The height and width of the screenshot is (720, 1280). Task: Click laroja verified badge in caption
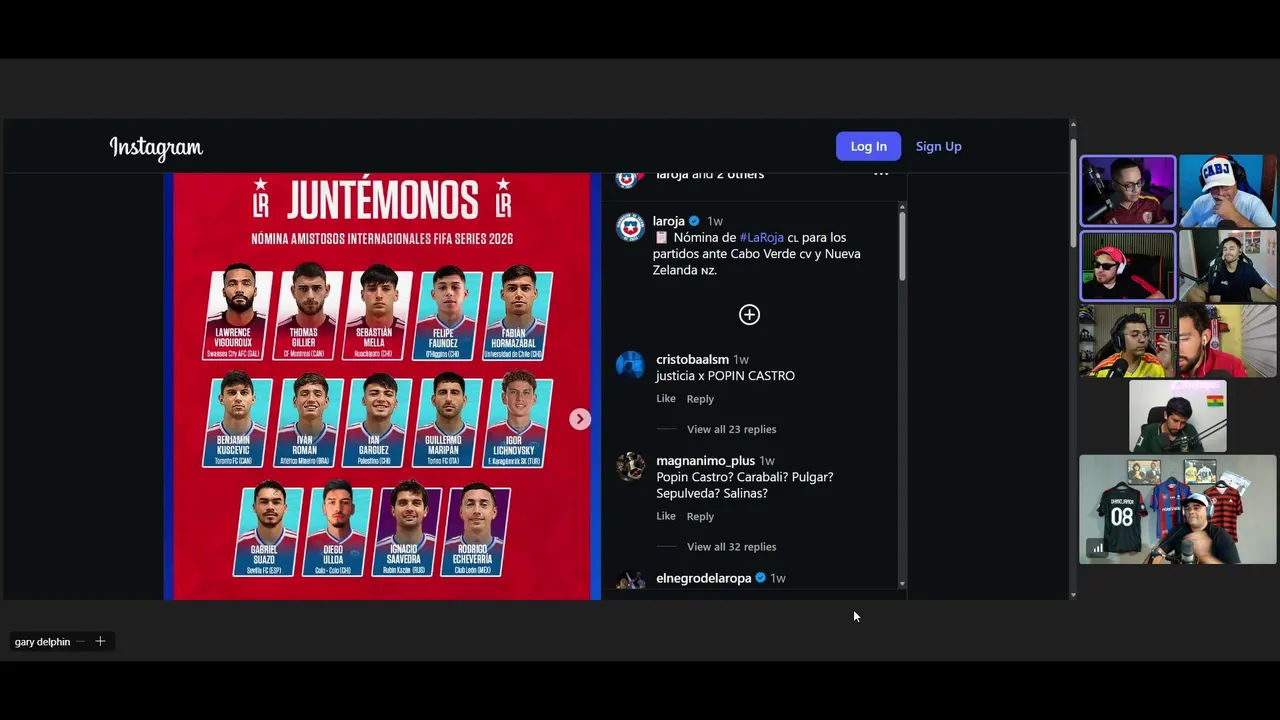(694, 221)
